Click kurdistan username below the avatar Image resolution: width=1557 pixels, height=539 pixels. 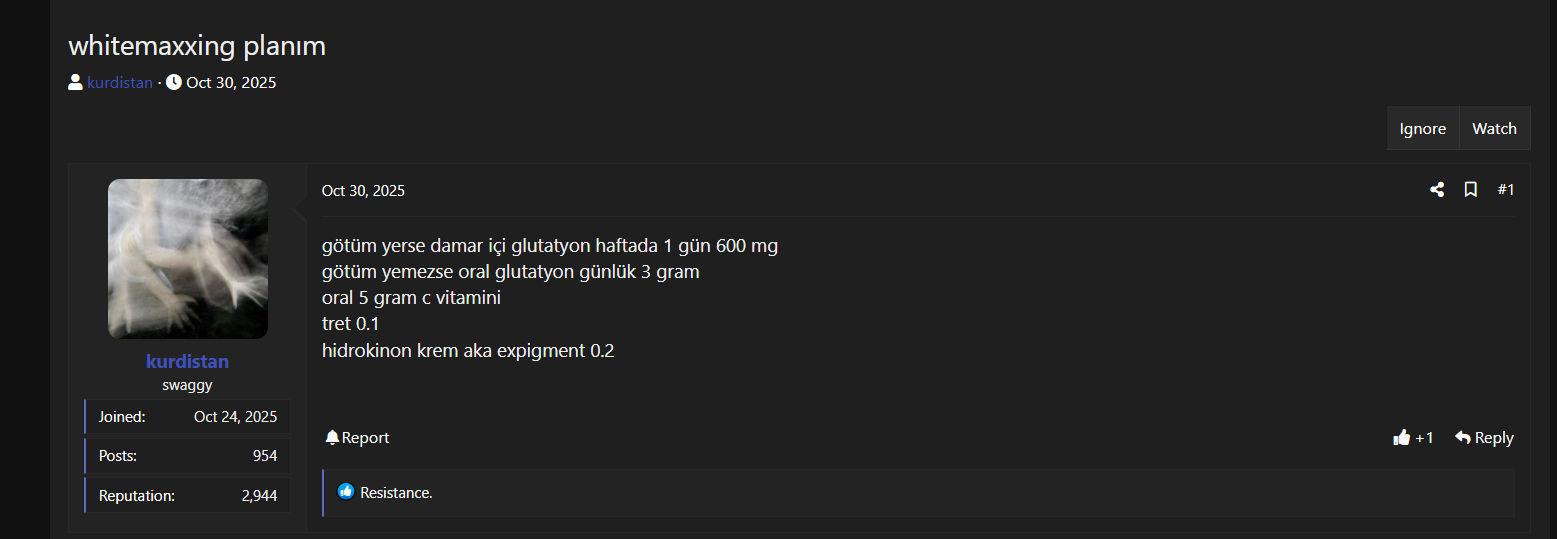[187, 361]
